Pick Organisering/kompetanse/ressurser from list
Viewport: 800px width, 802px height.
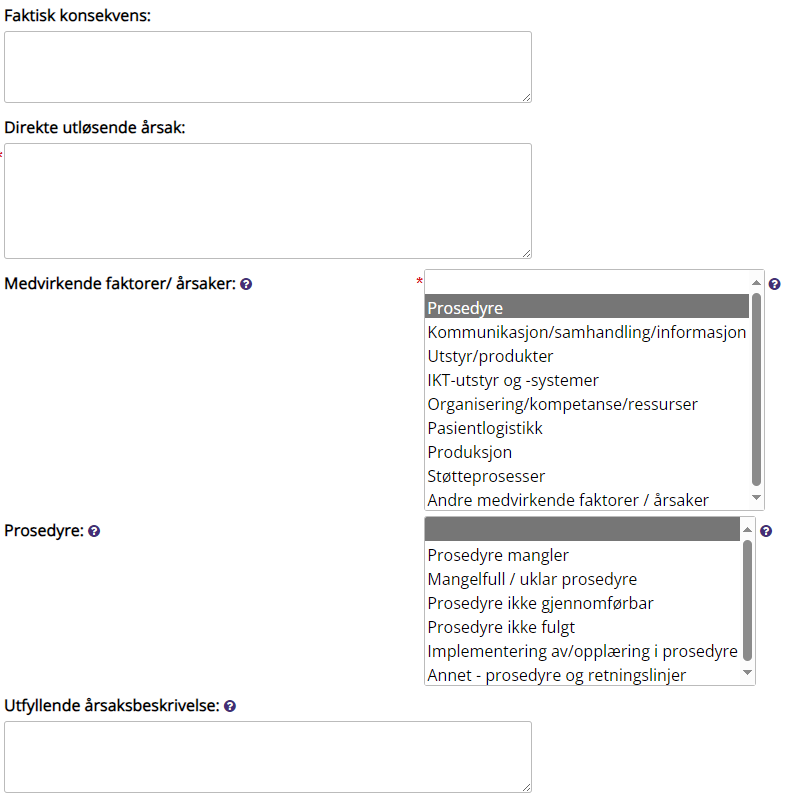pyautogui.click(x=562, y=404)
